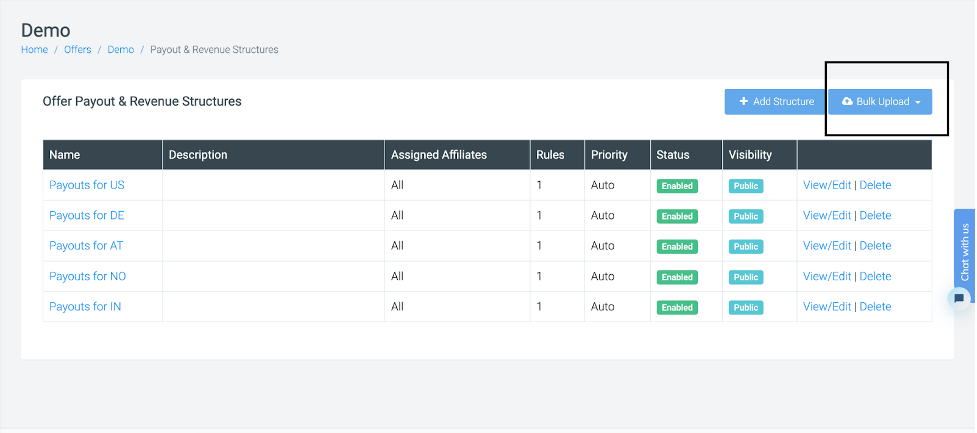The width and height of the screenshot is (977, 433).
Task: Open the Bulk Upload dropdown
Action: pyautogui.click(x=880, y=102)
